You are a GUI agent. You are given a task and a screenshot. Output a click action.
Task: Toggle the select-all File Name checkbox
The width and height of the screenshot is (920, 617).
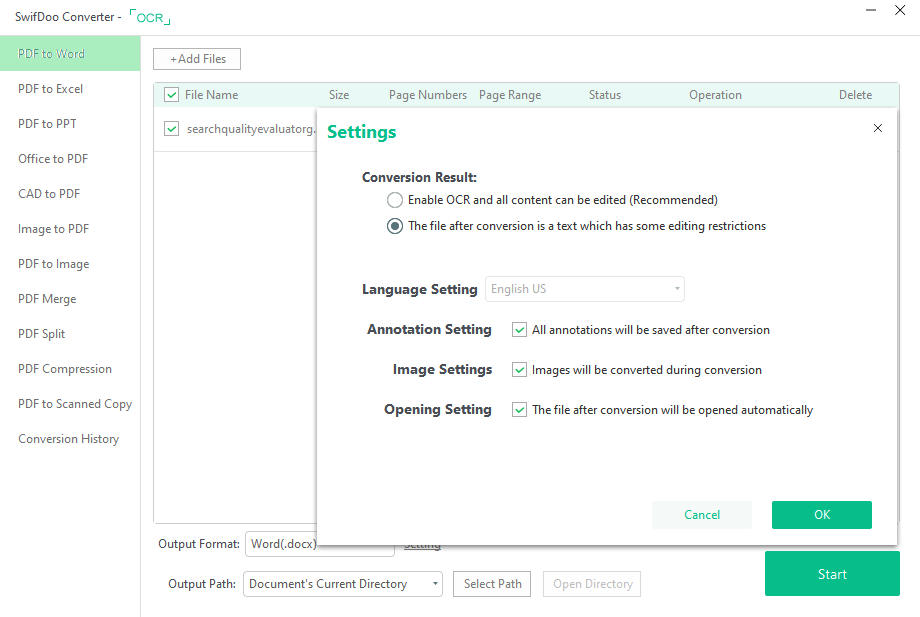171,95
